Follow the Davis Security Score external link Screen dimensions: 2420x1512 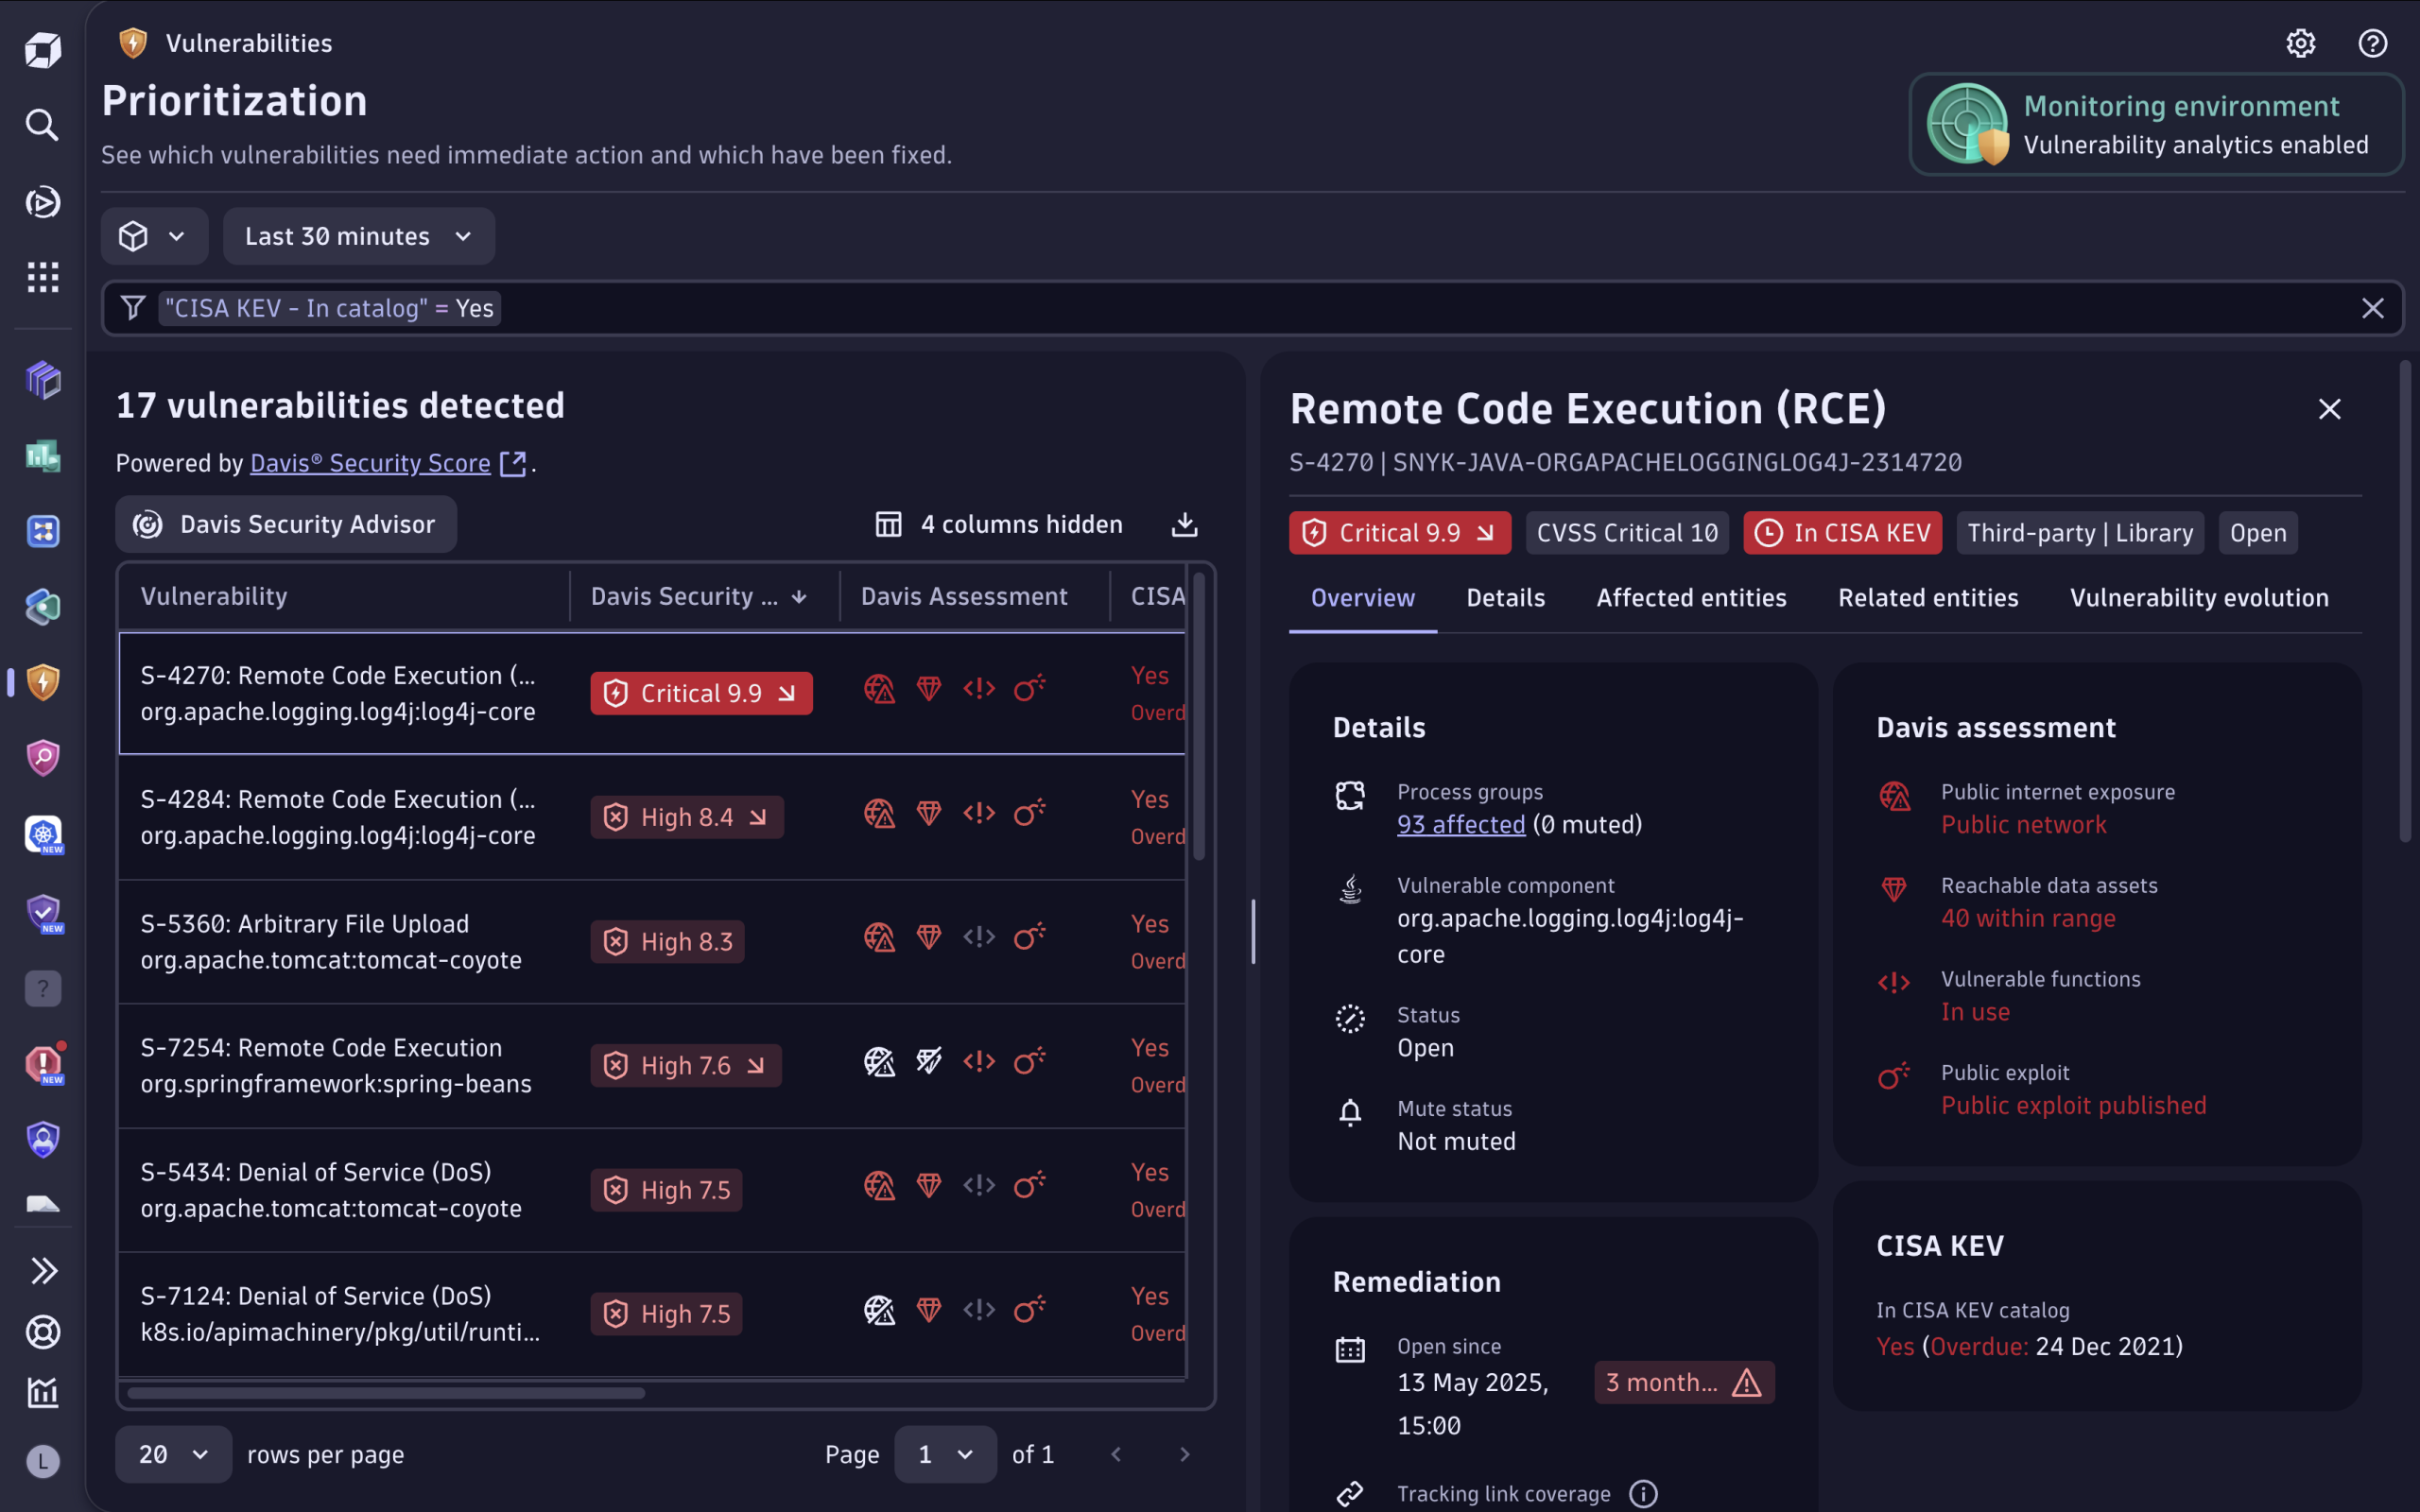[x=370, y=463]
